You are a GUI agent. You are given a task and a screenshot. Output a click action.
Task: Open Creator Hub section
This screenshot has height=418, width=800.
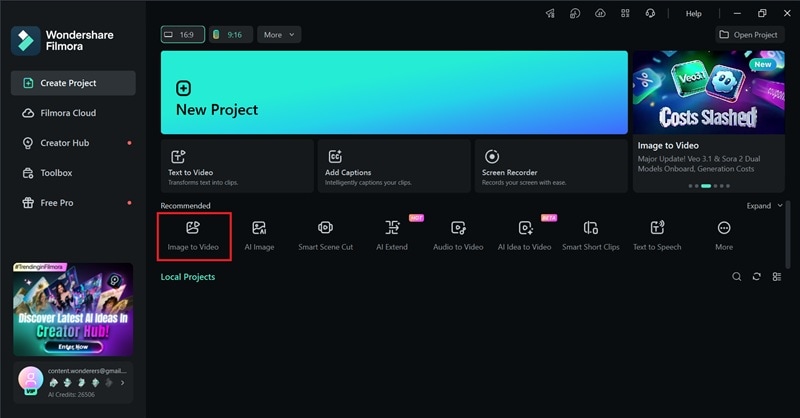coord(73,143)
